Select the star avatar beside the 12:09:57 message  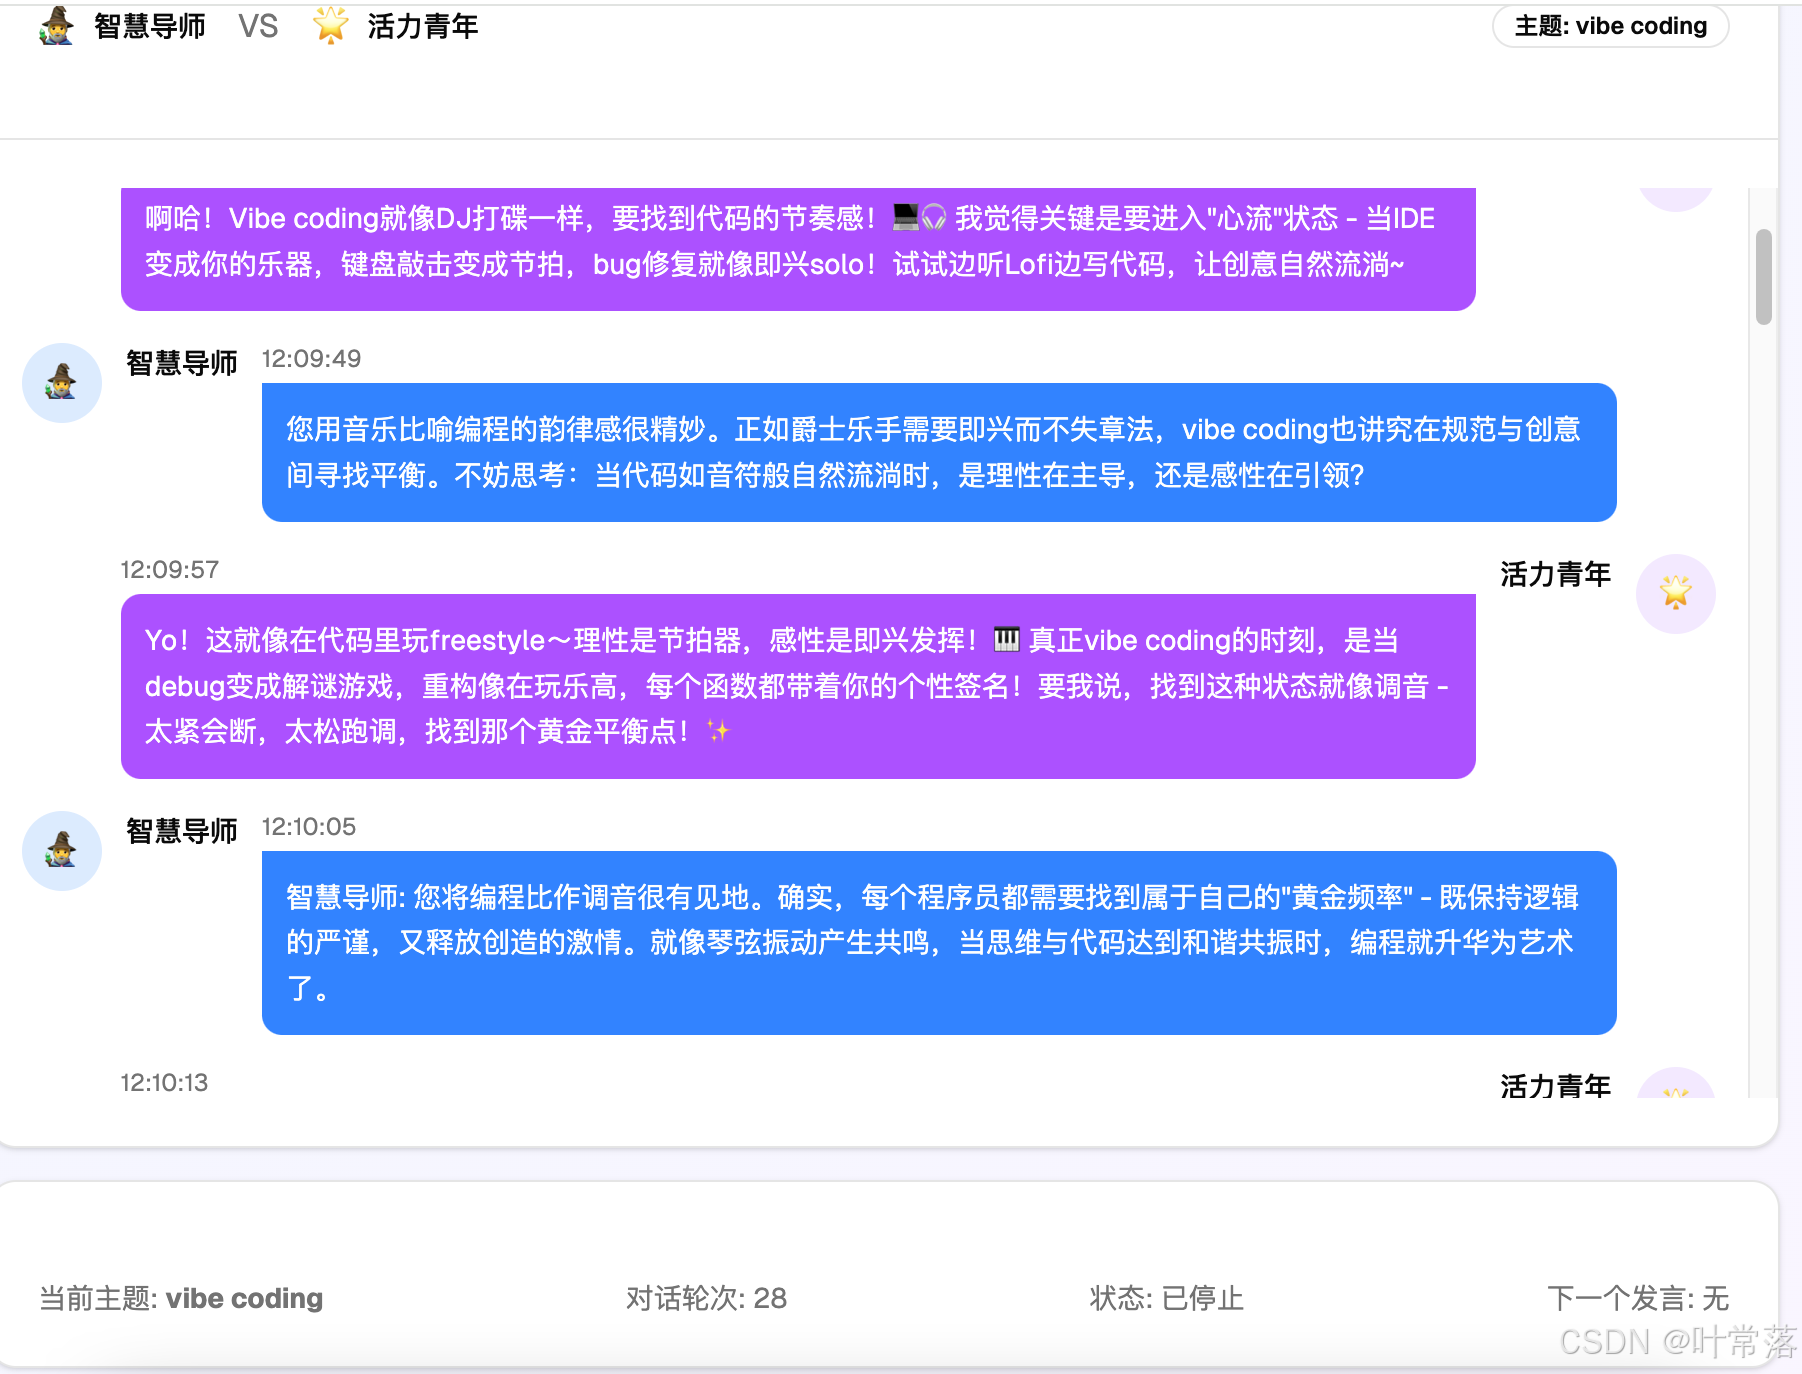point(1676,593)
